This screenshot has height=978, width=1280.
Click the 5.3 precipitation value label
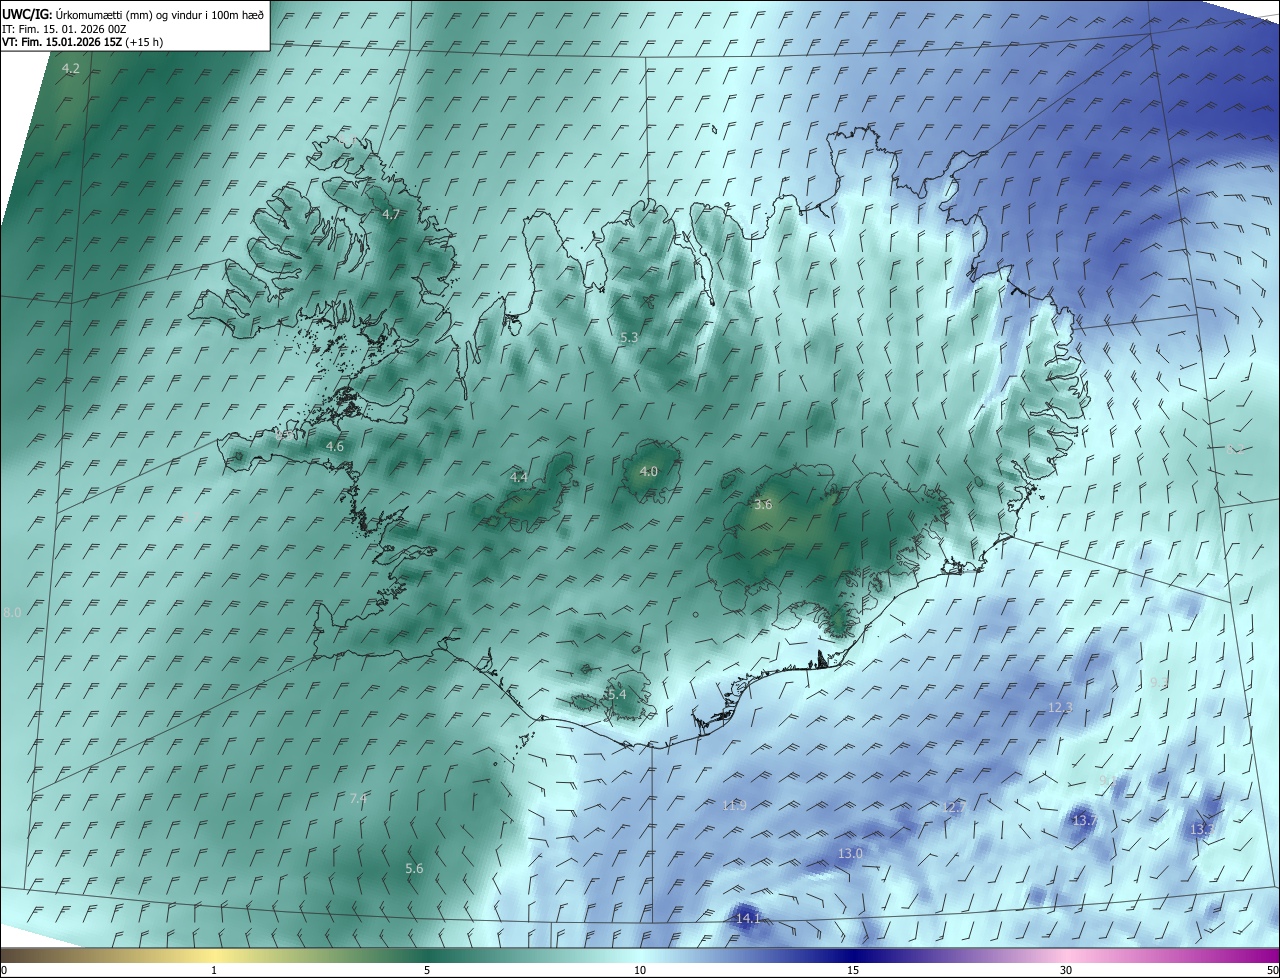click(629, 338)
